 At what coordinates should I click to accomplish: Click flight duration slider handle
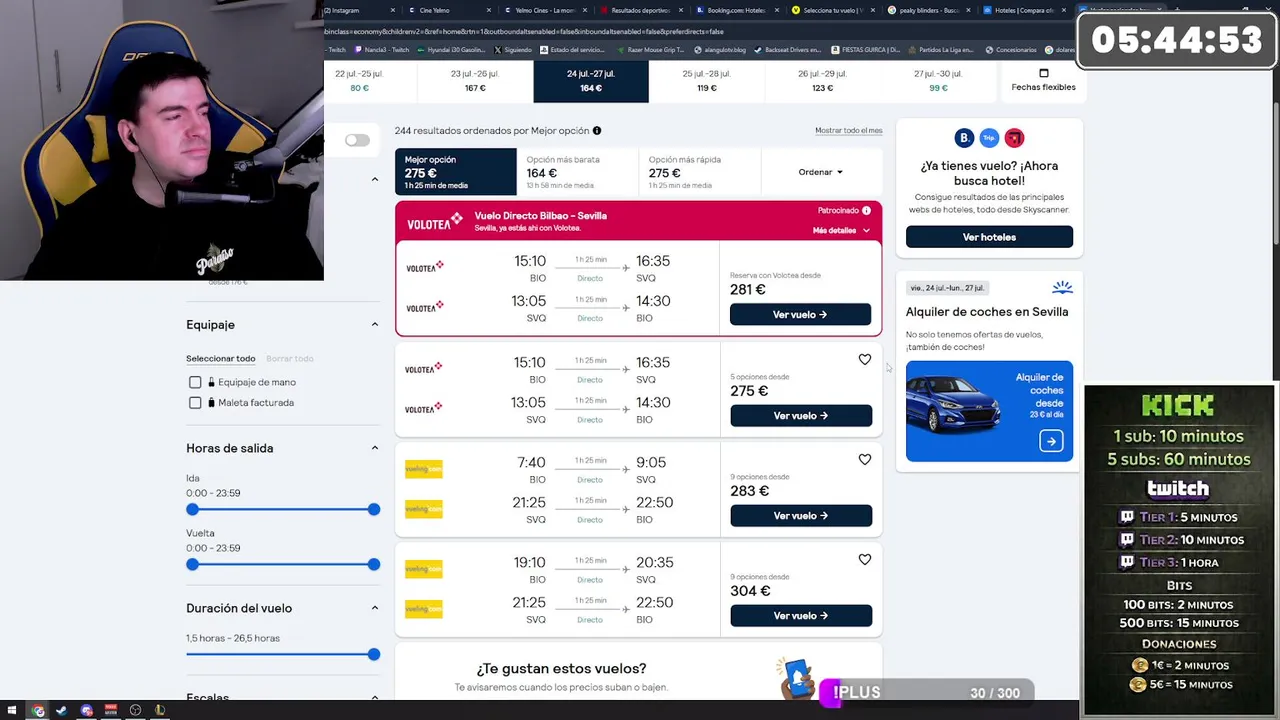(x=374, y=654)
